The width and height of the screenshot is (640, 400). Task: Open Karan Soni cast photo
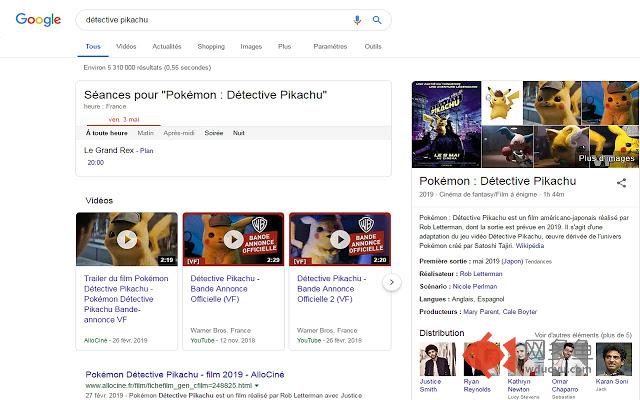(x=614, y=359)
